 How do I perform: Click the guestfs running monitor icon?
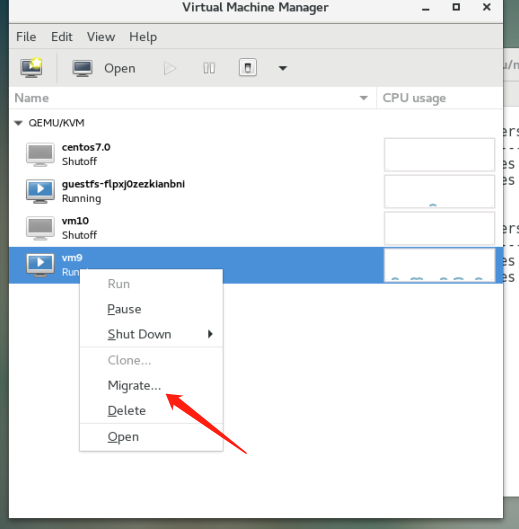click(x=40, y=191)
